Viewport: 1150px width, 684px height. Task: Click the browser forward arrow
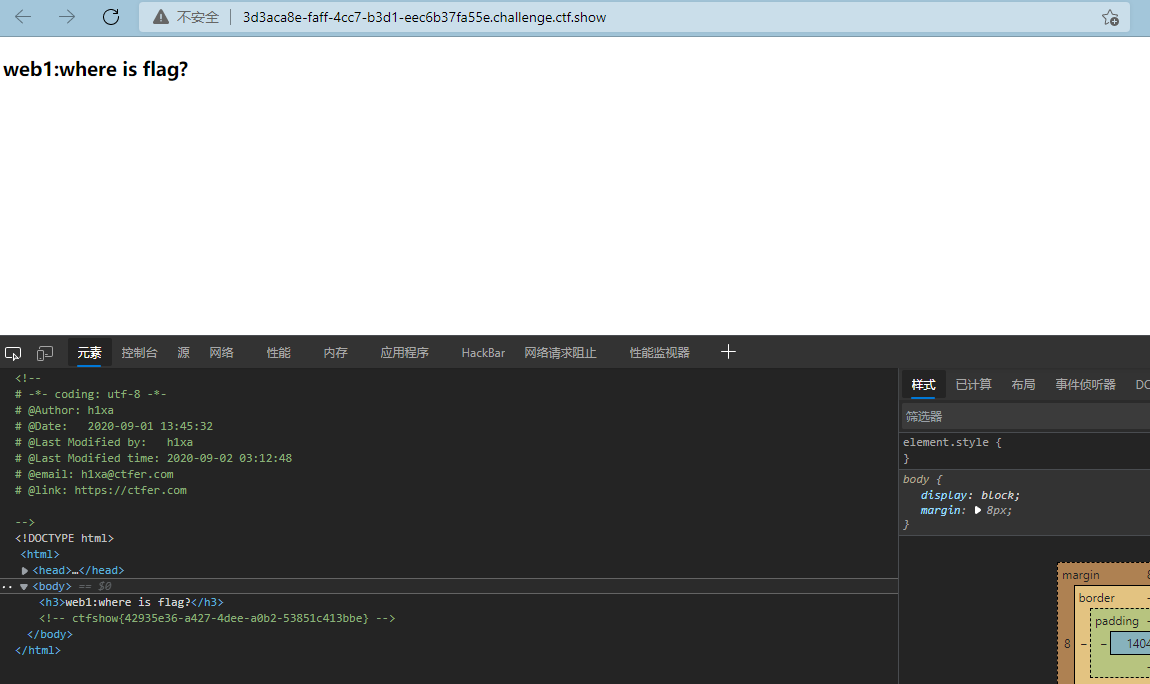coord(67,17)
